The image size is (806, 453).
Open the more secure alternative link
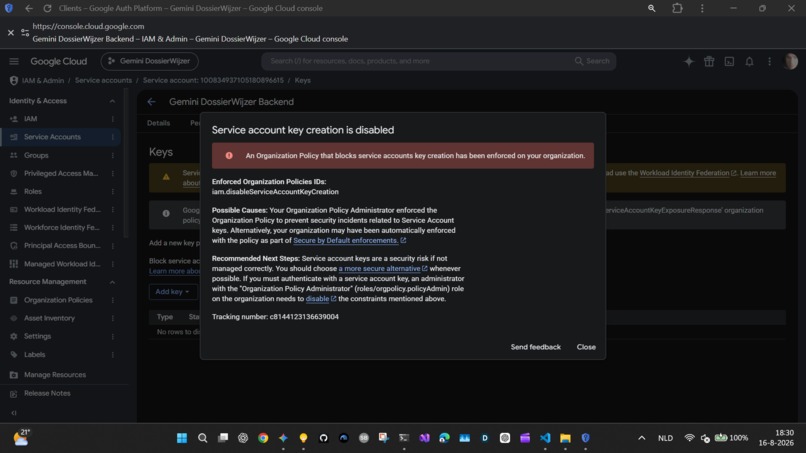(x=382, y=268)
